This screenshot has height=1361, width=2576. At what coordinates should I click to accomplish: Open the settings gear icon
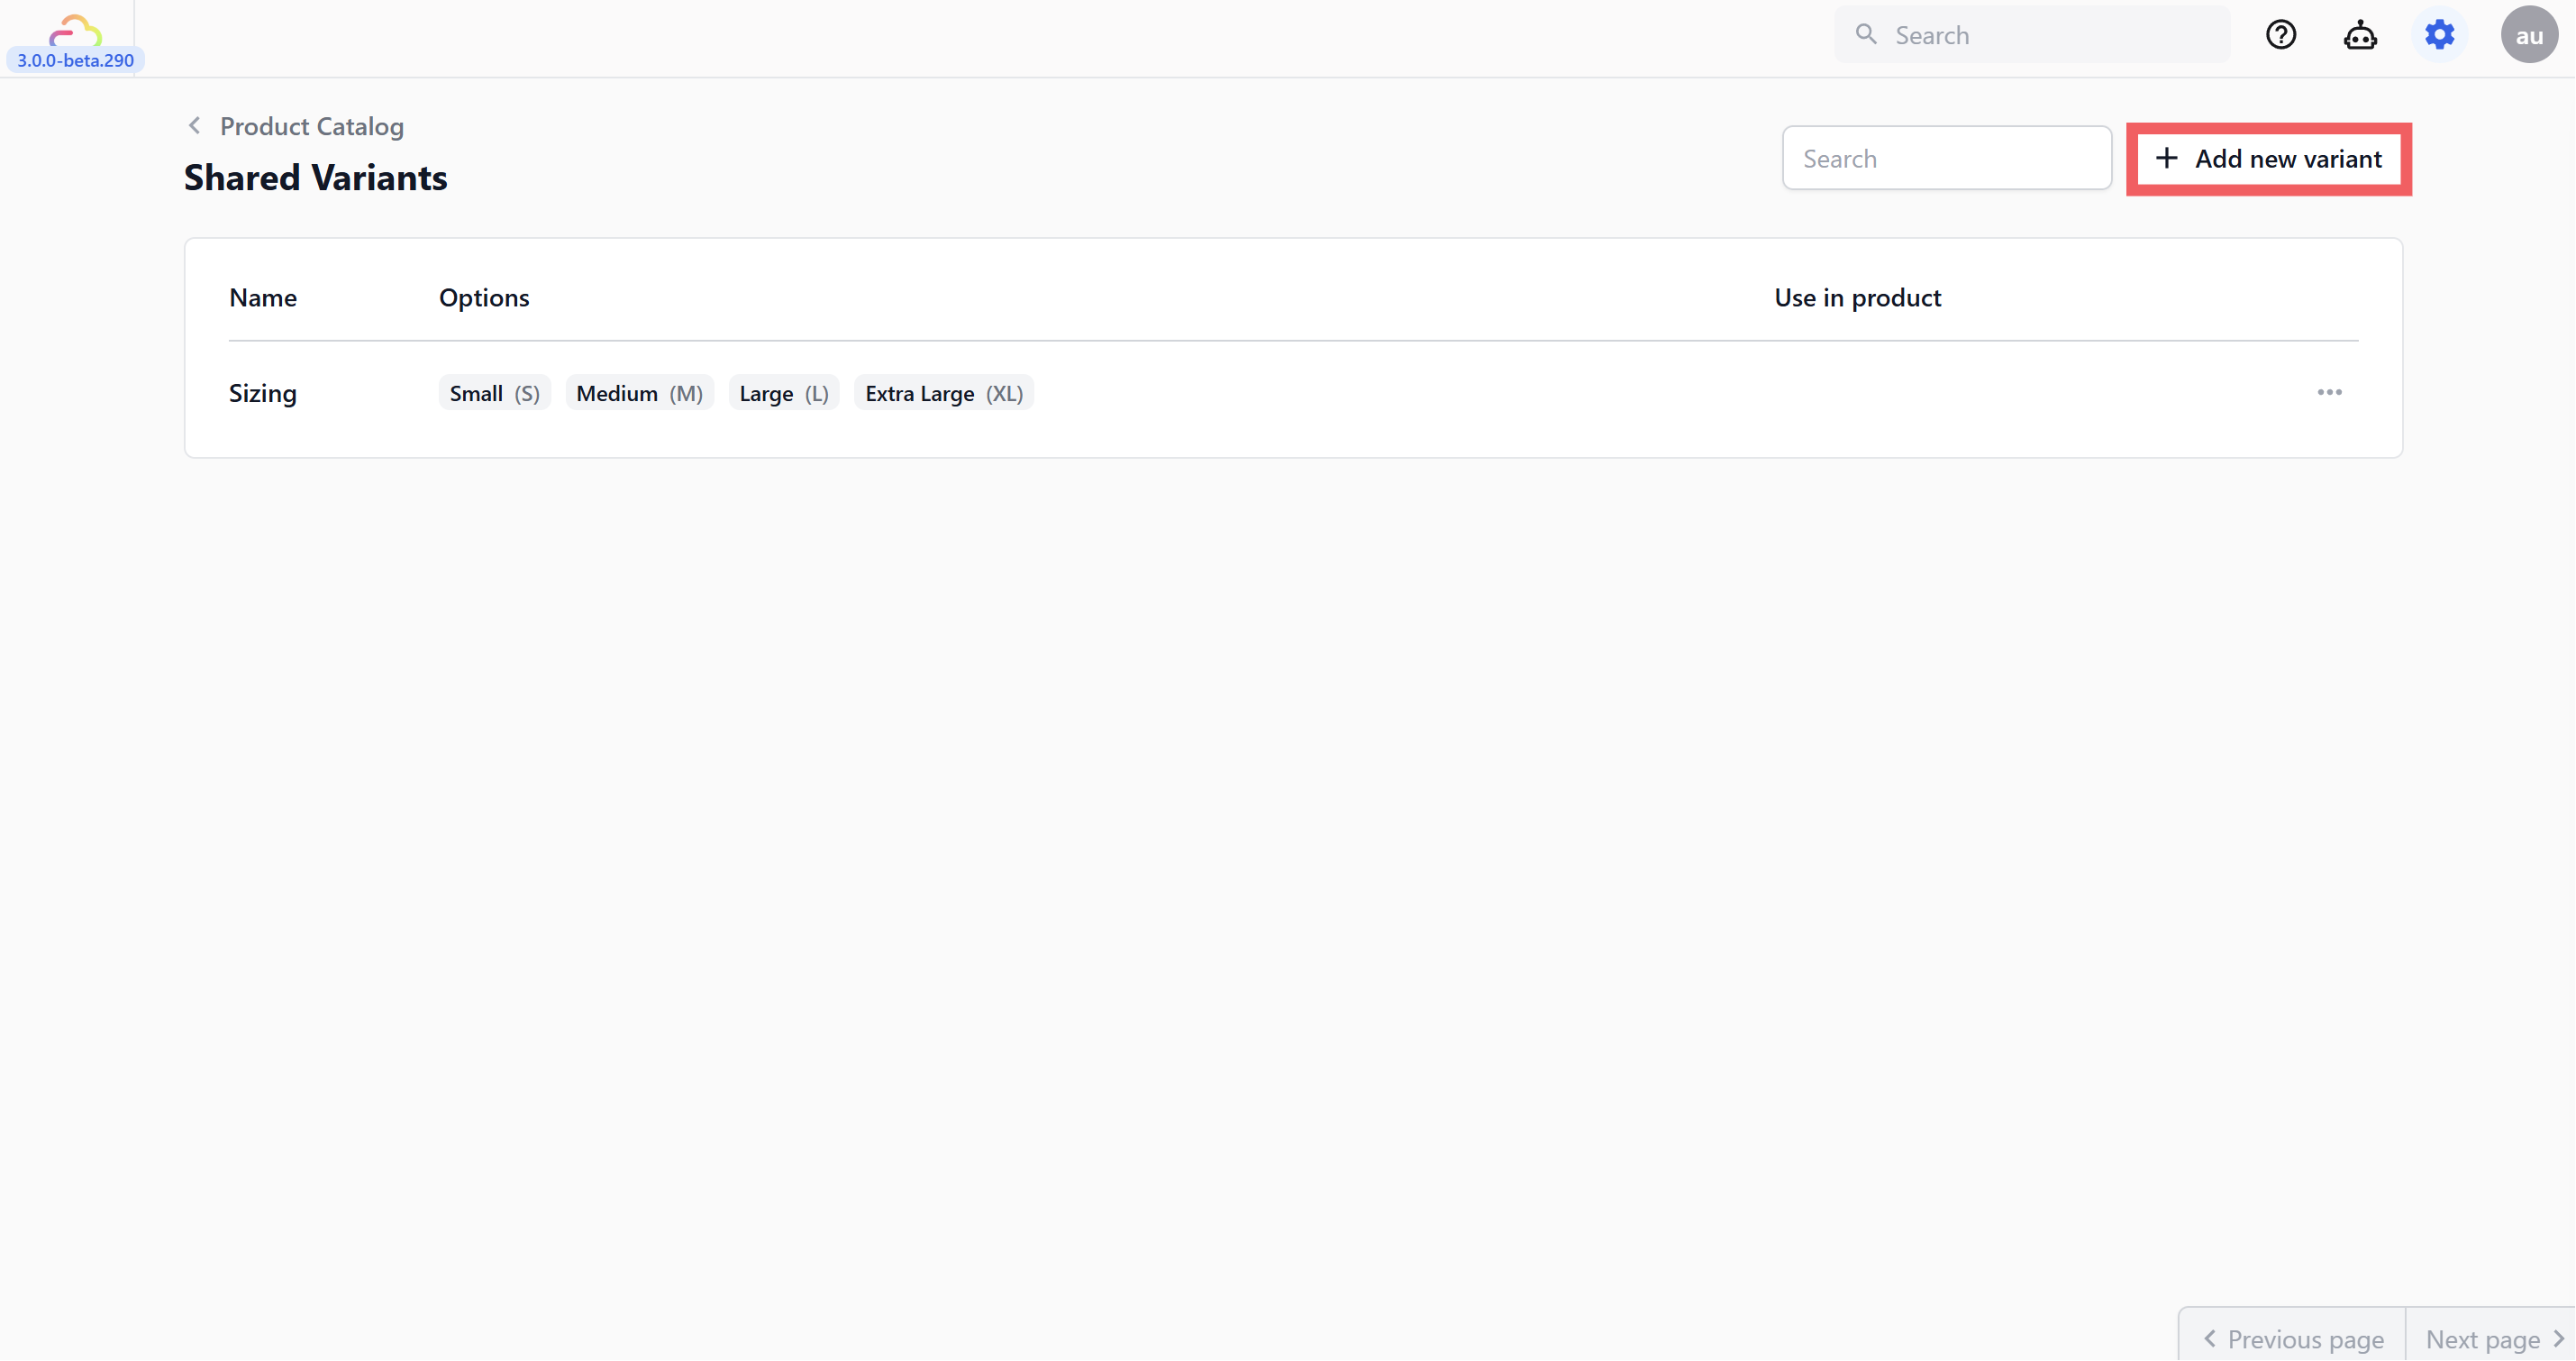[2439, 35]
